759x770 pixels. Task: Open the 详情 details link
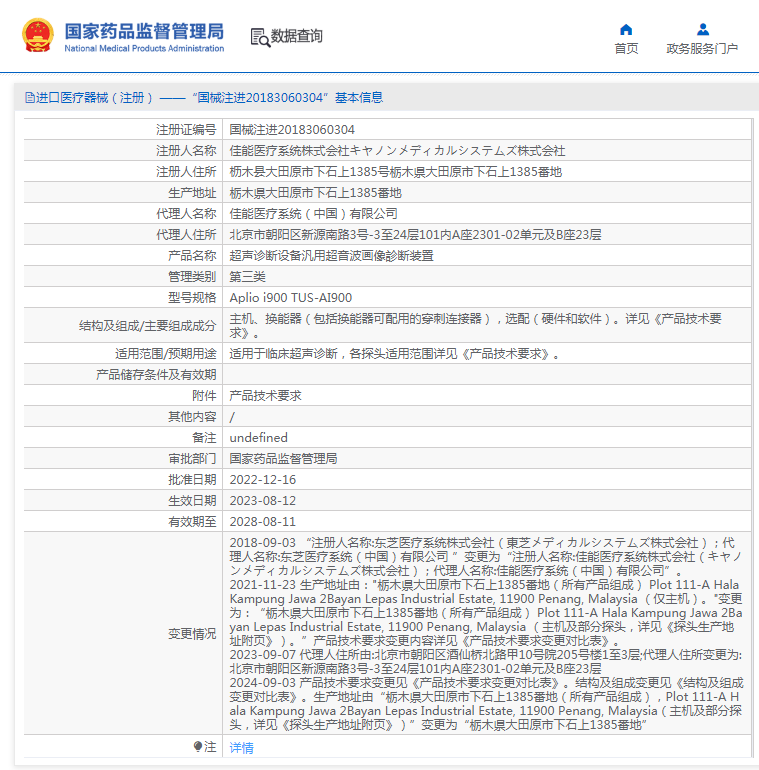coord(241,748)
